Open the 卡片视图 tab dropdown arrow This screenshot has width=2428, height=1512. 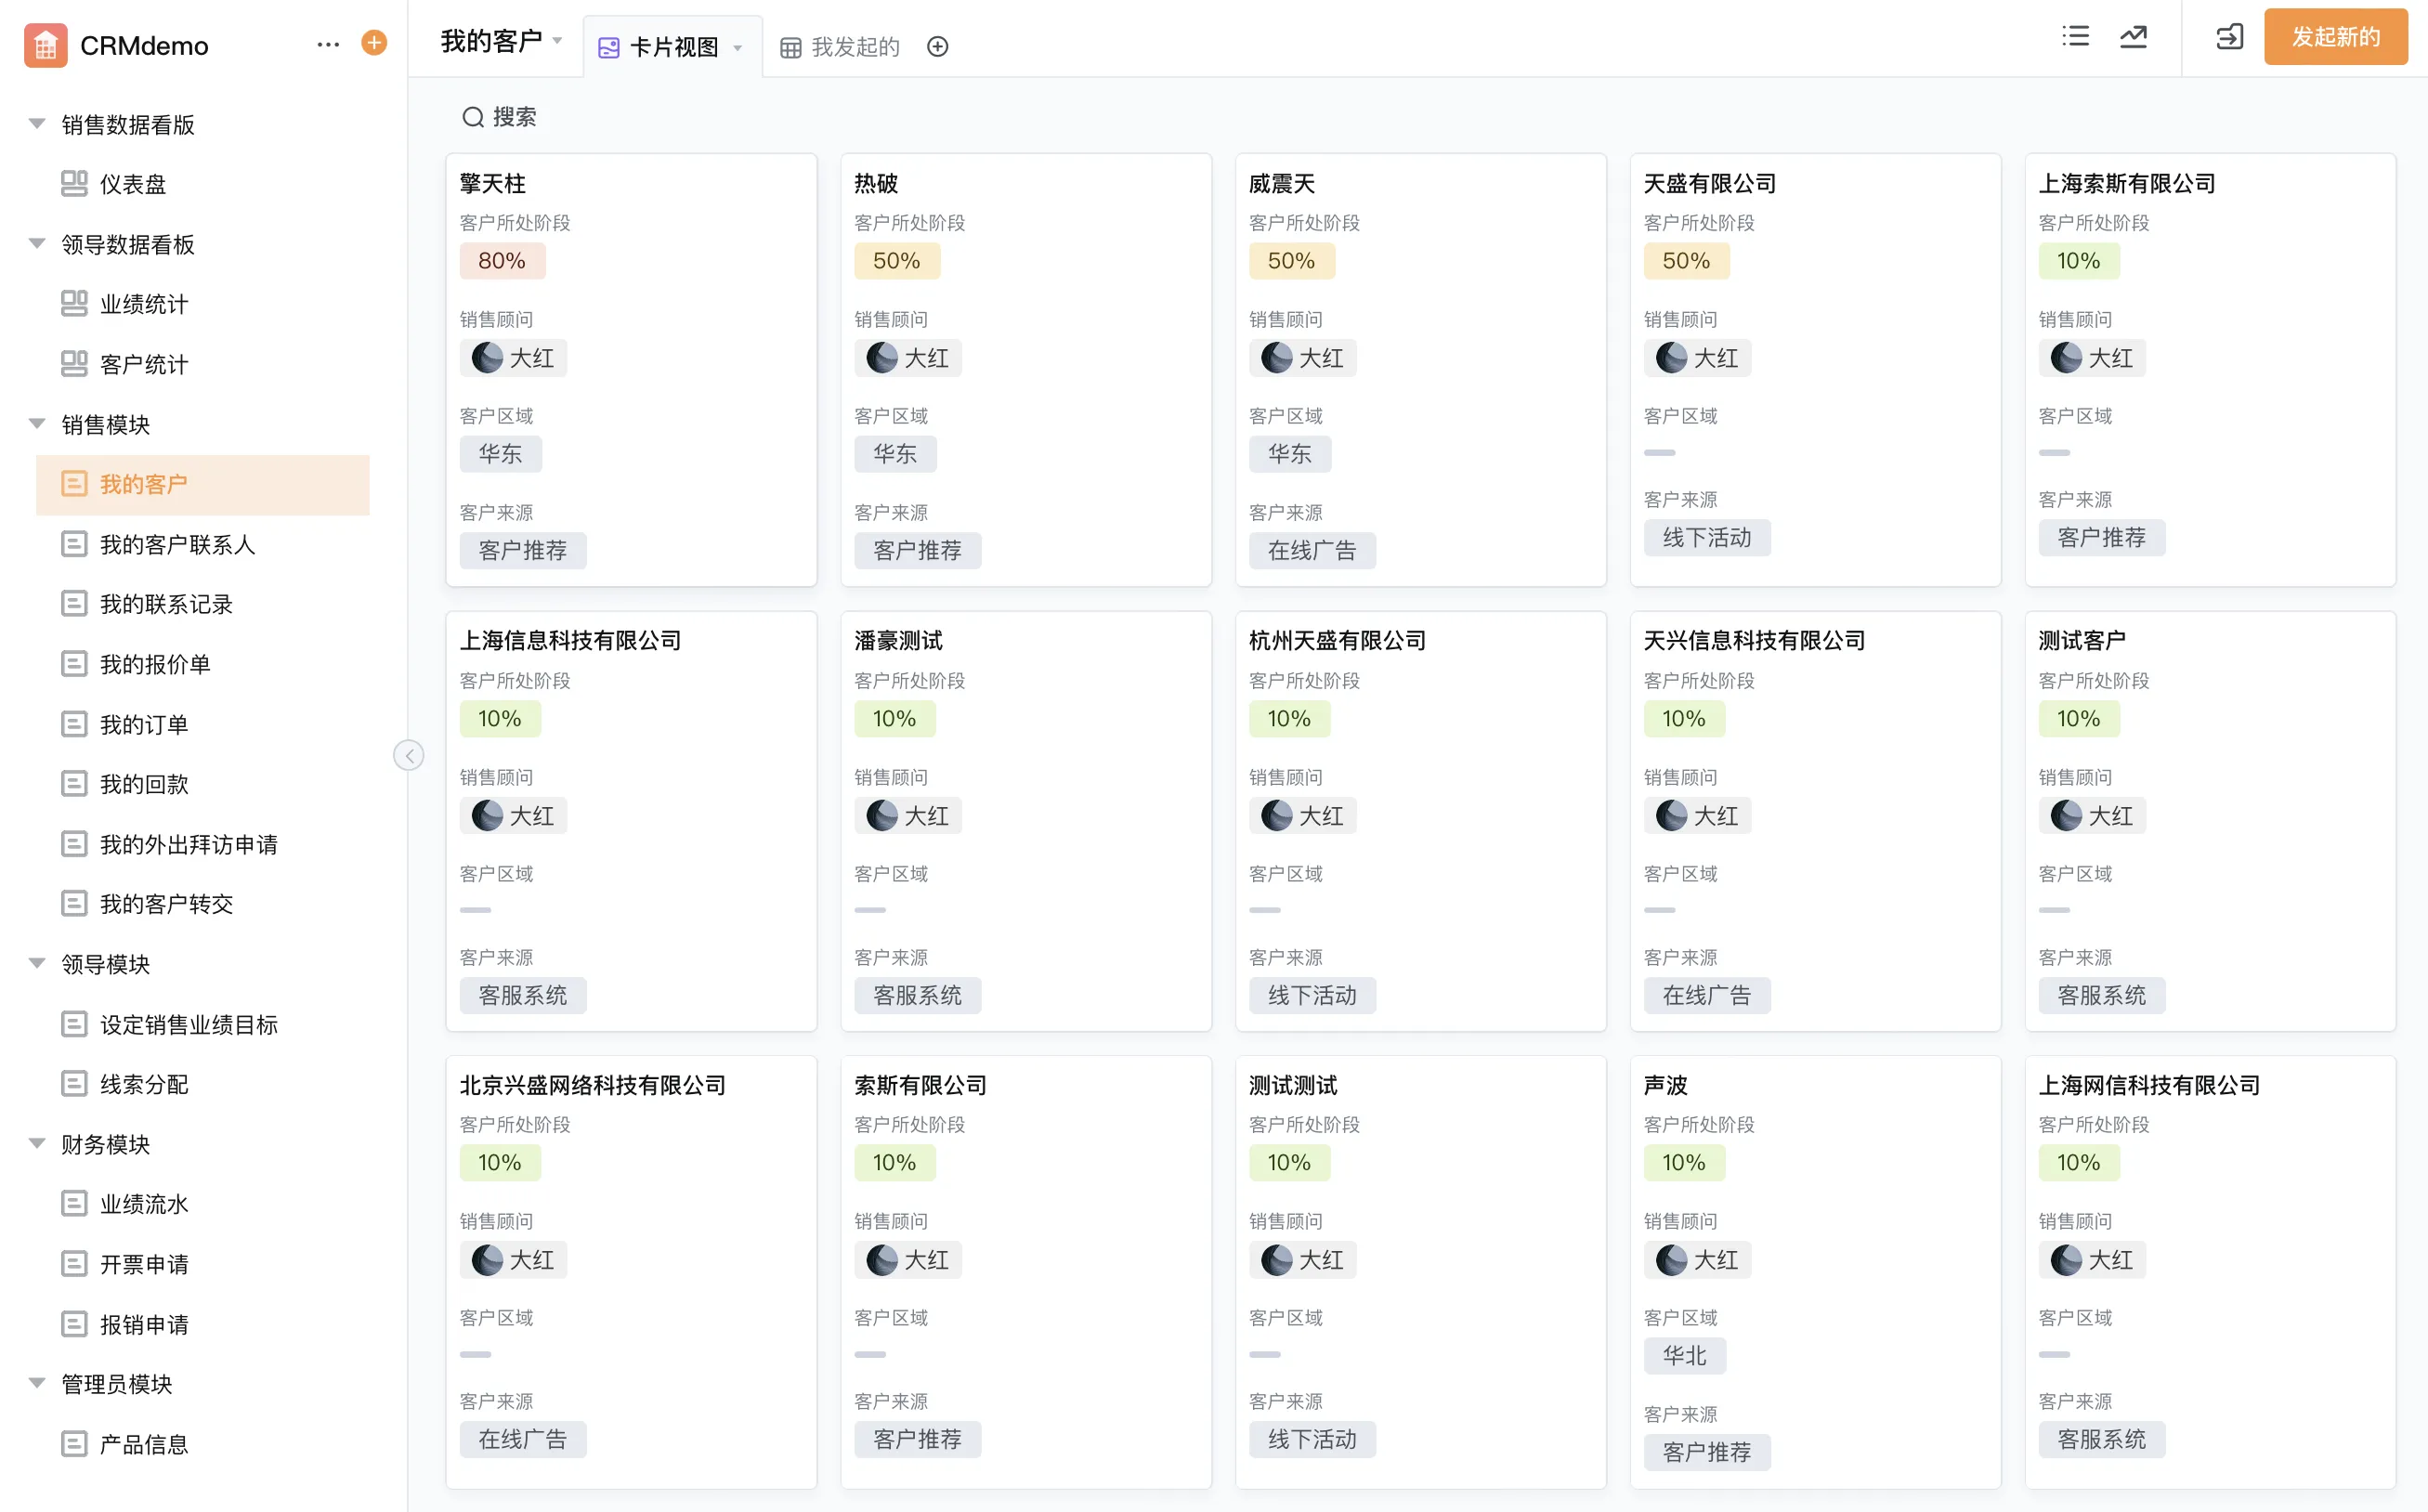(738, 48)
